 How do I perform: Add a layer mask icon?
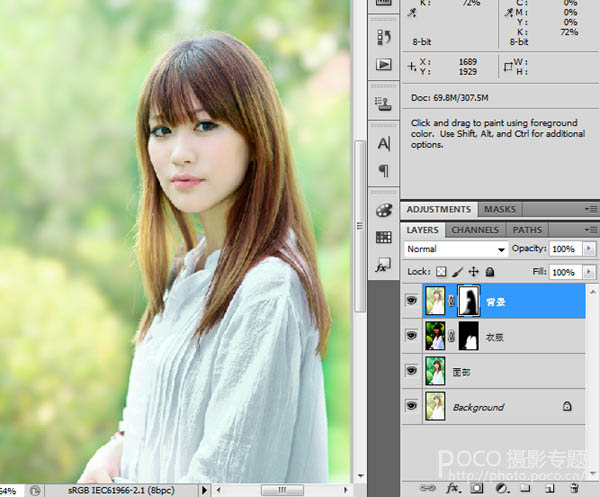pyautogui.click(x=477, y=488)
